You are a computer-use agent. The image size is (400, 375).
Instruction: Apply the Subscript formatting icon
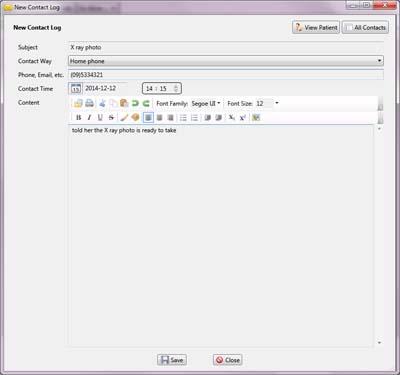point(232,117)
